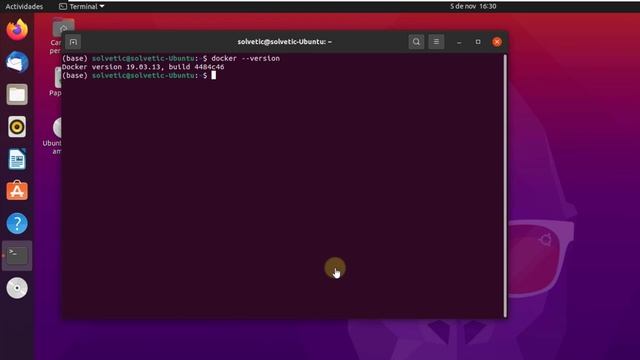Screen dimensions: 640x360
Task: Expand the Terminal app menu in top bar
Action: pos(82,7)
